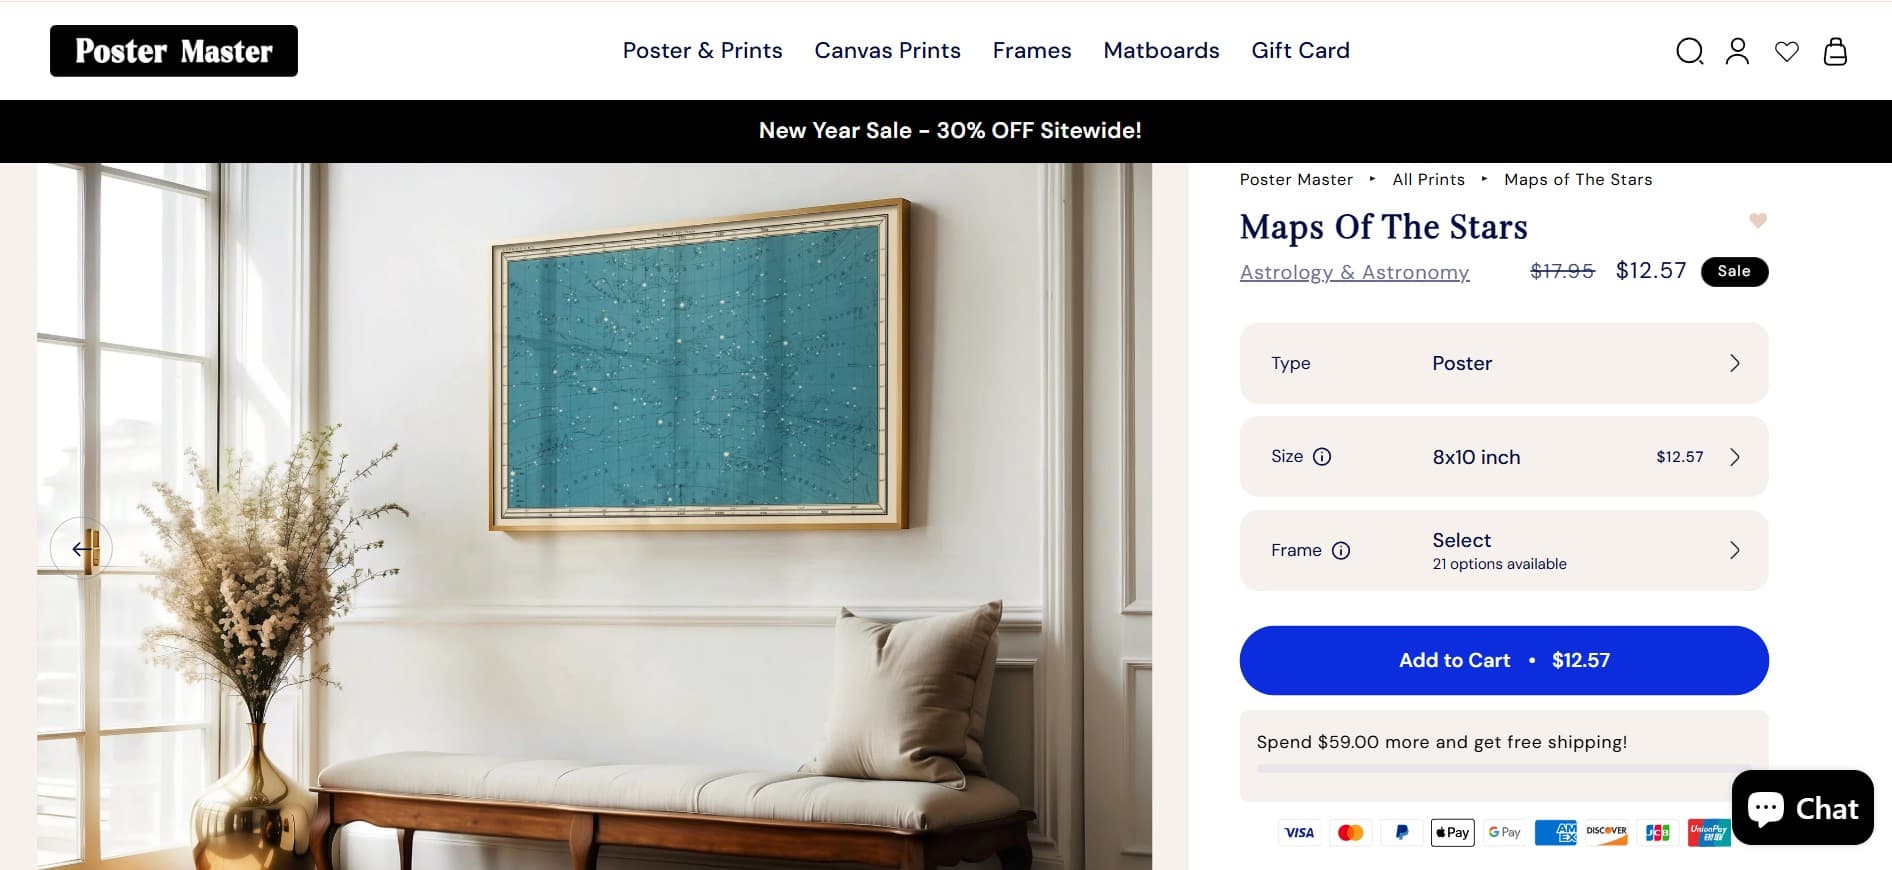Open the Canvas Prints menu
The height and width of the screenshot is (870, 1892).
(x=887, y=51)
